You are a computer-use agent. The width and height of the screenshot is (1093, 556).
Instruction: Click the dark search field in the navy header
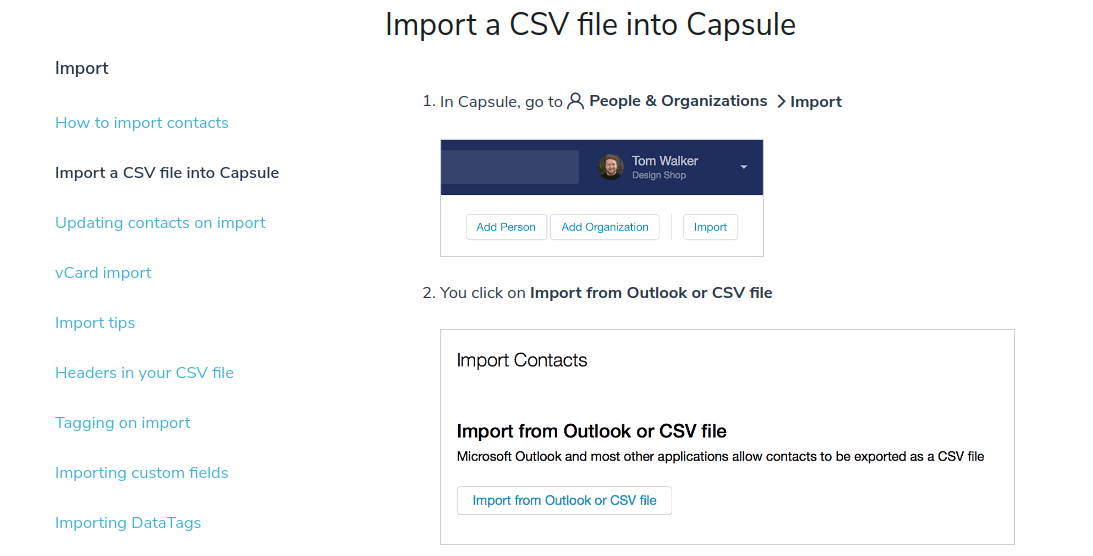[x=510, y=167]
